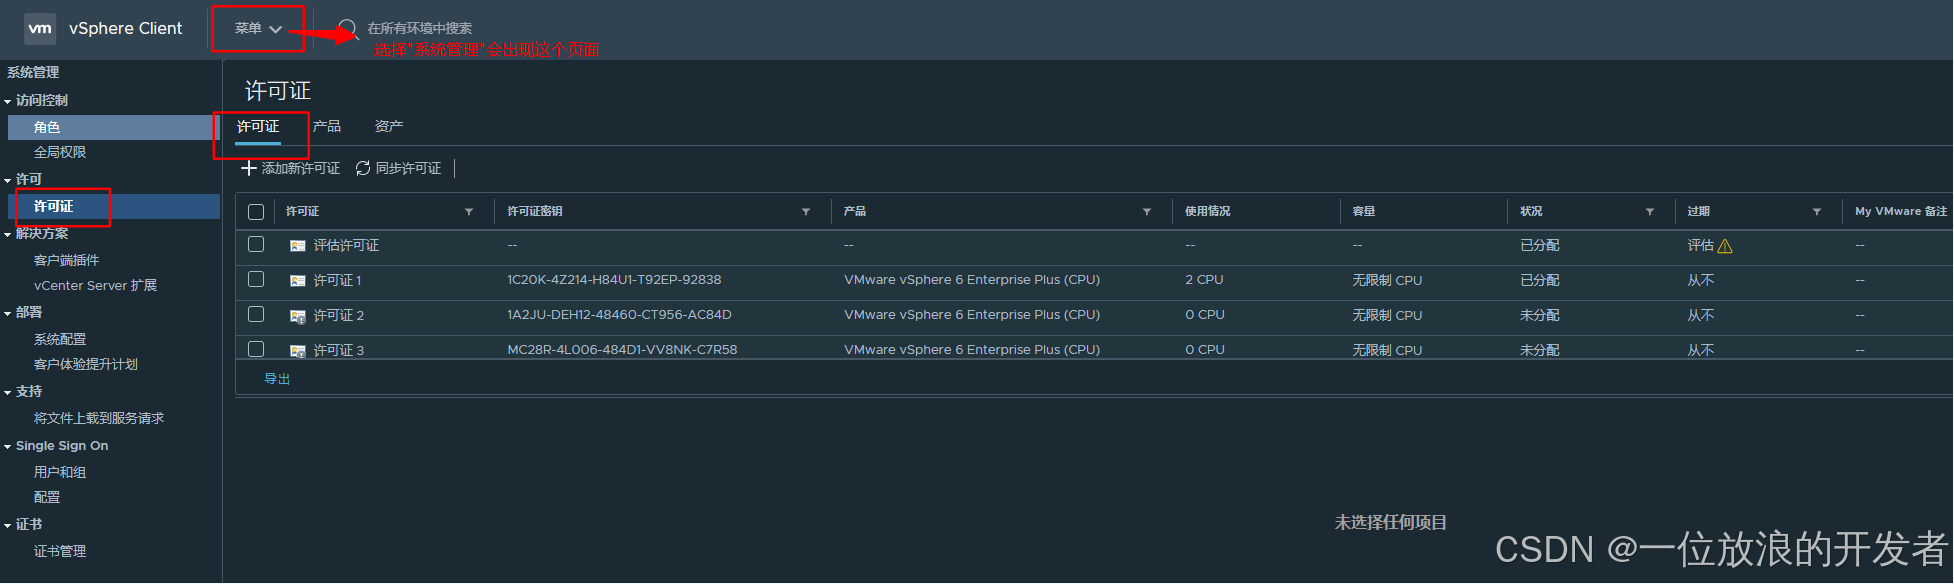
Task: Collapse the Single Sign On section
Action: pos(8,446)
